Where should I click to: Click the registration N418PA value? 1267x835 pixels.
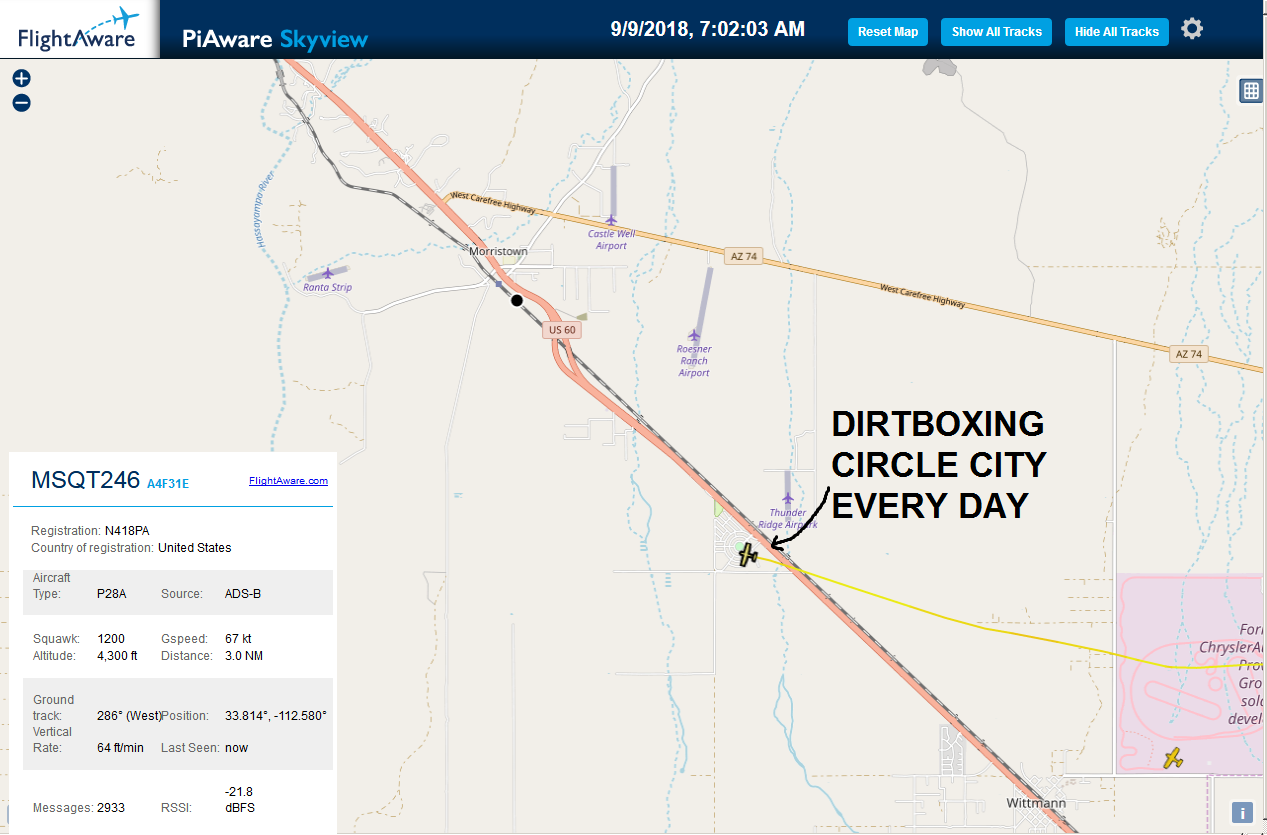click(127, 531)
